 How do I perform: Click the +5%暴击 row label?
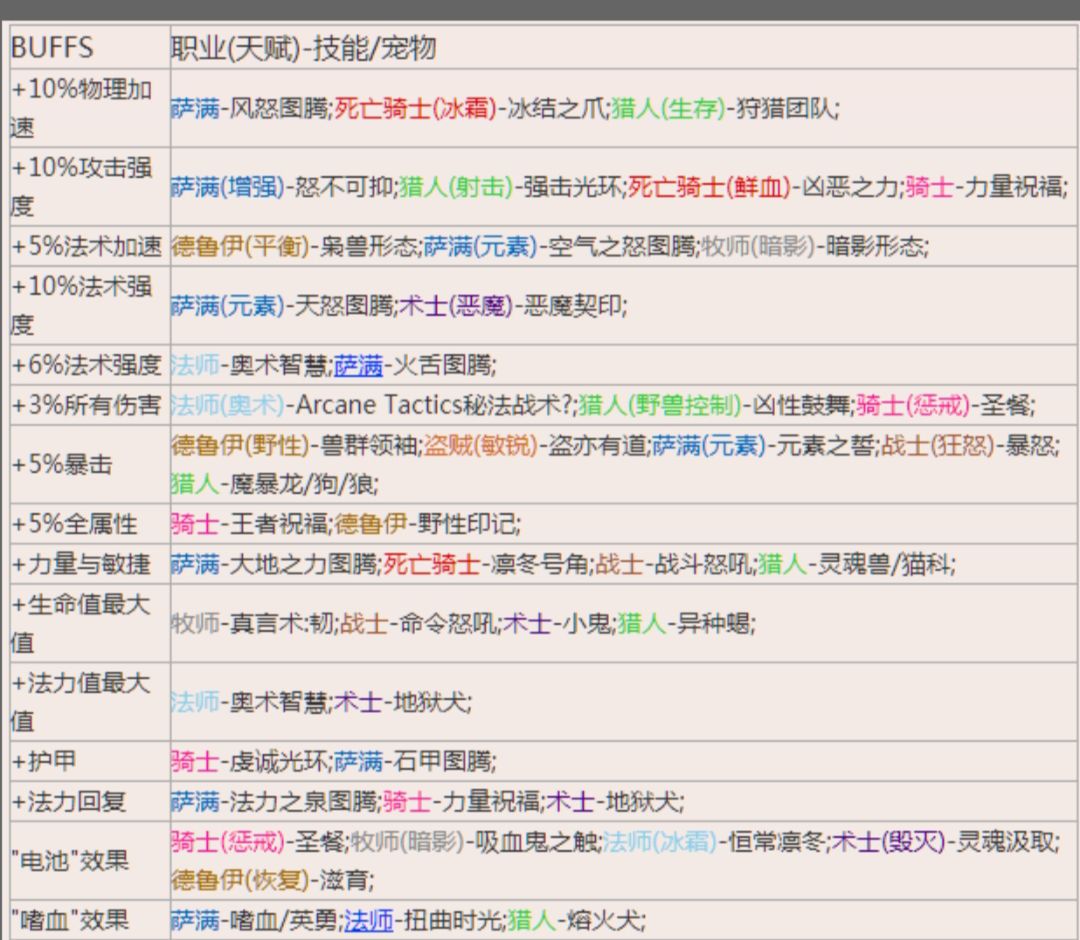tap(85, 463)
